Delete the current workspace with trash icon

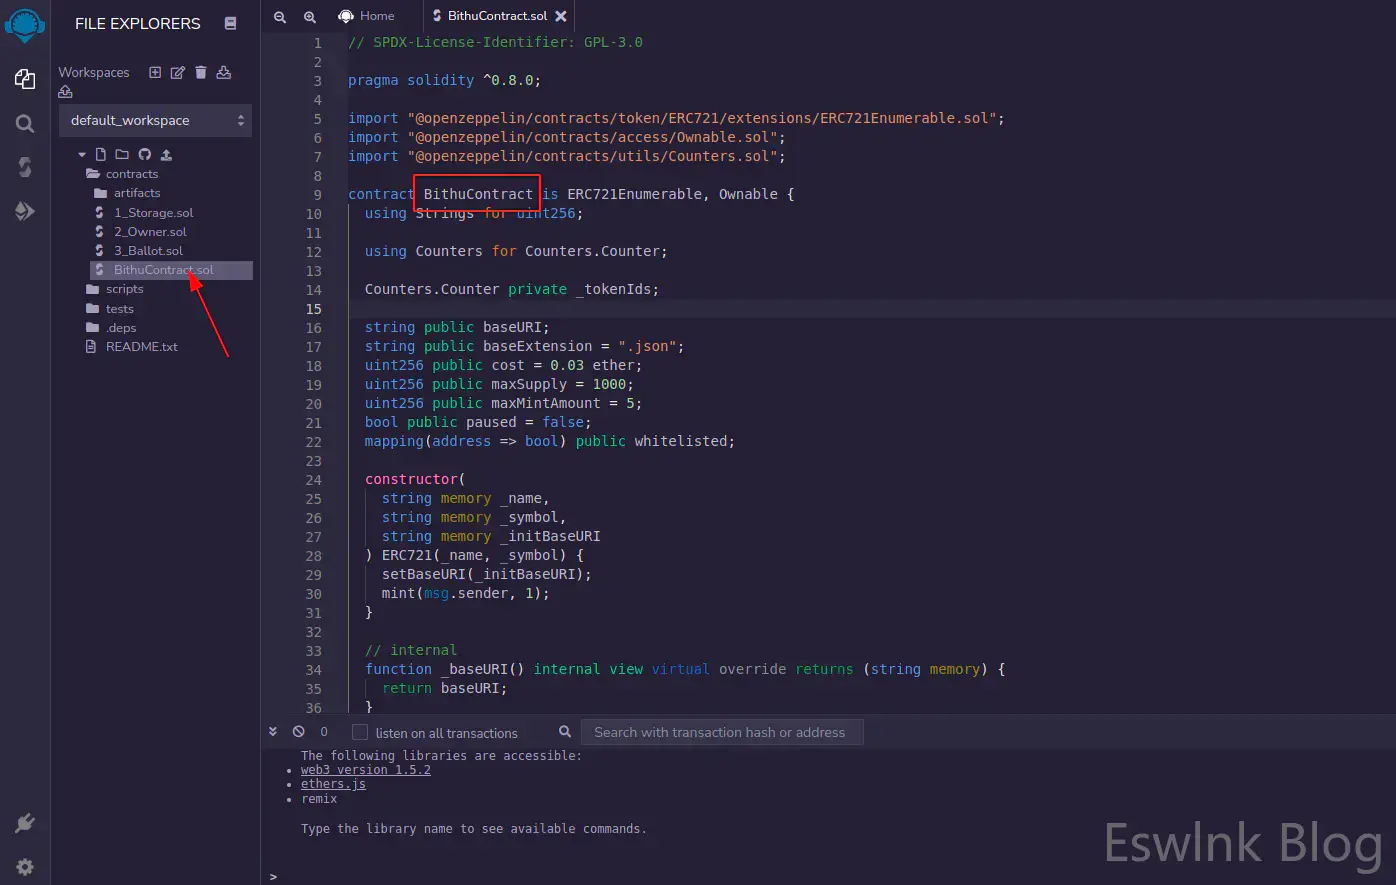tap(201, 72)
